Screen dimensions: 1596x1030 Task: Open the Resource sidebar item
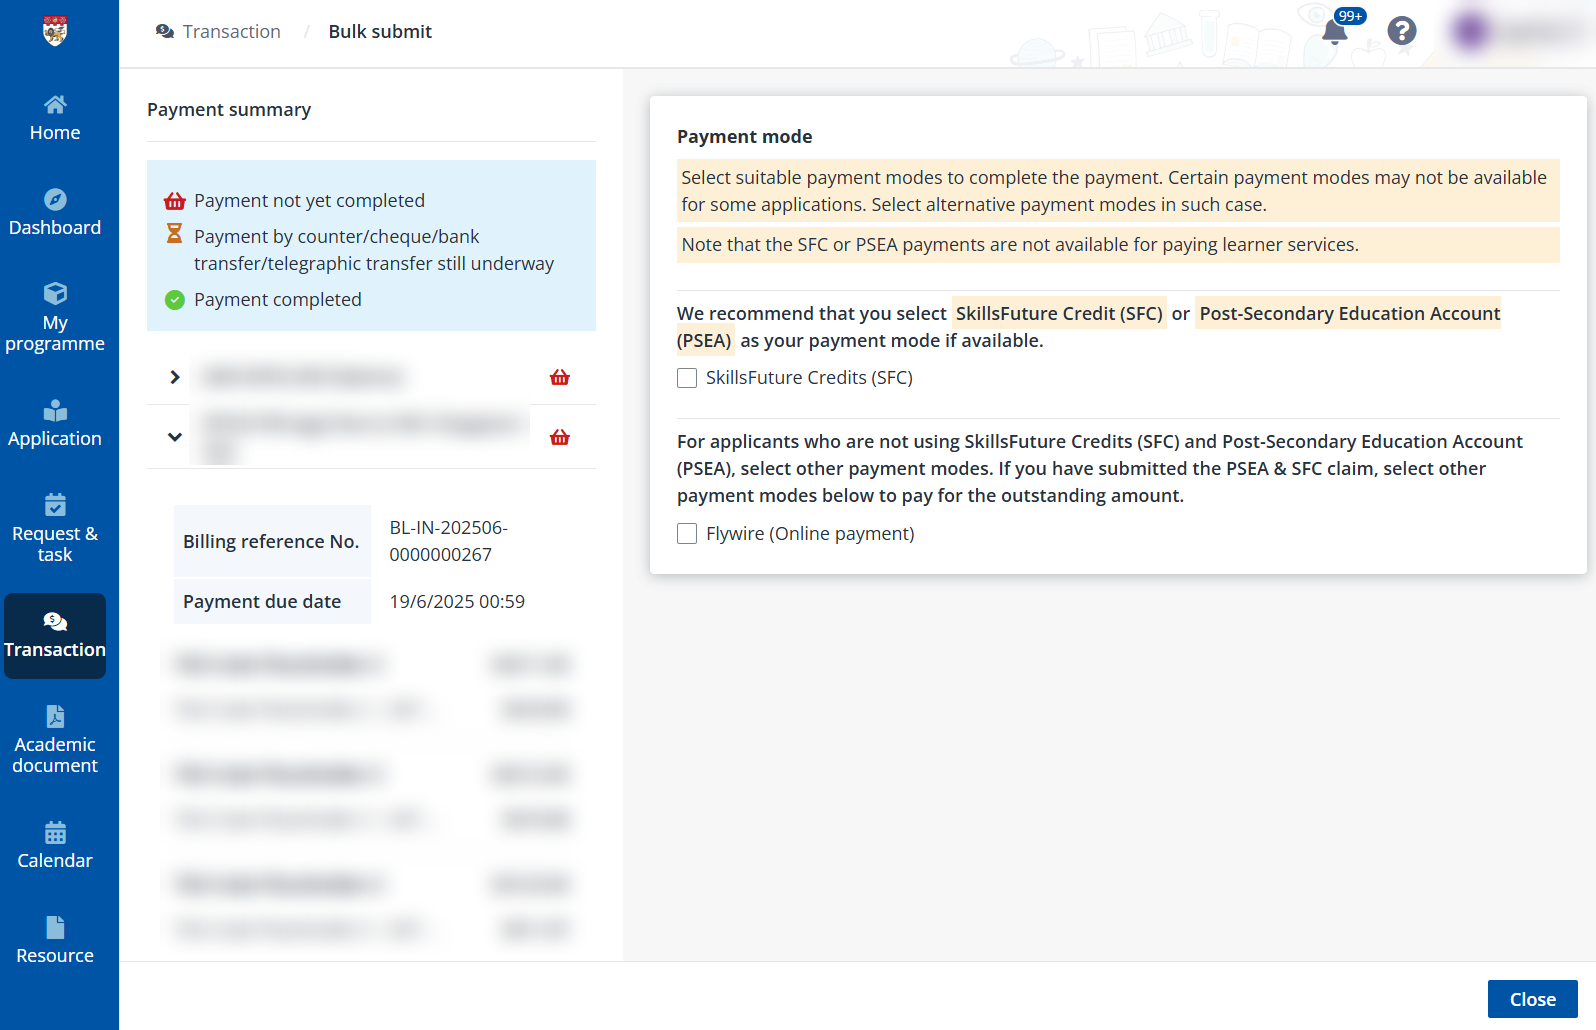(x=55, y=942)
